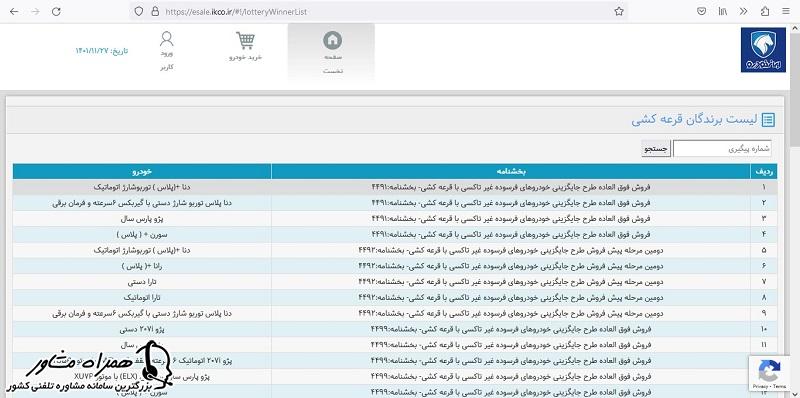Focus the شماره پیگیری search field

[722, 149]
